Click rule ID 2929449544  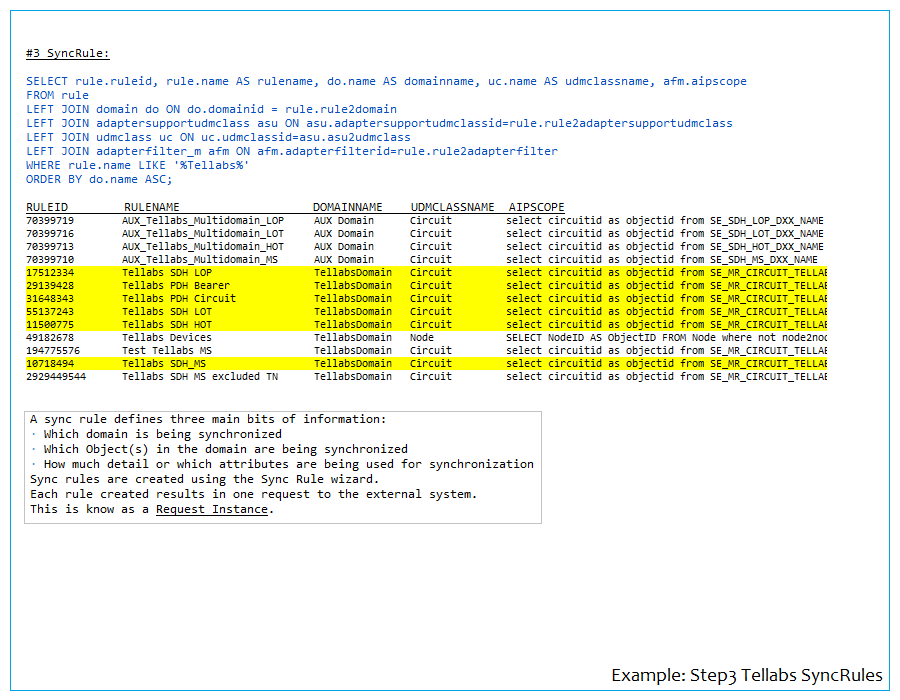(56, 376)
